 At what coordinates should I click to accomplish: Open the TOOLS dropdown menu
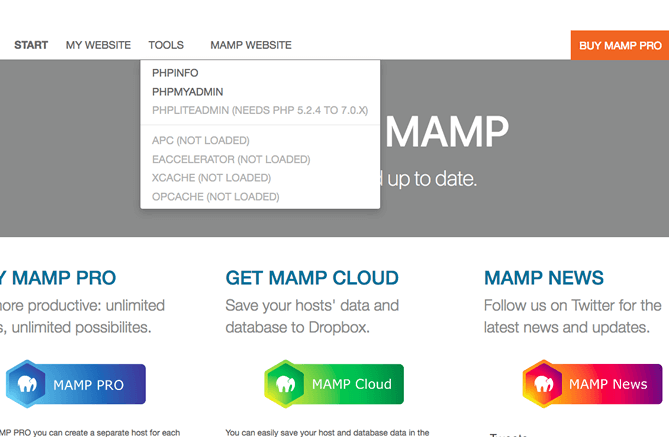[x=166, y=45]
